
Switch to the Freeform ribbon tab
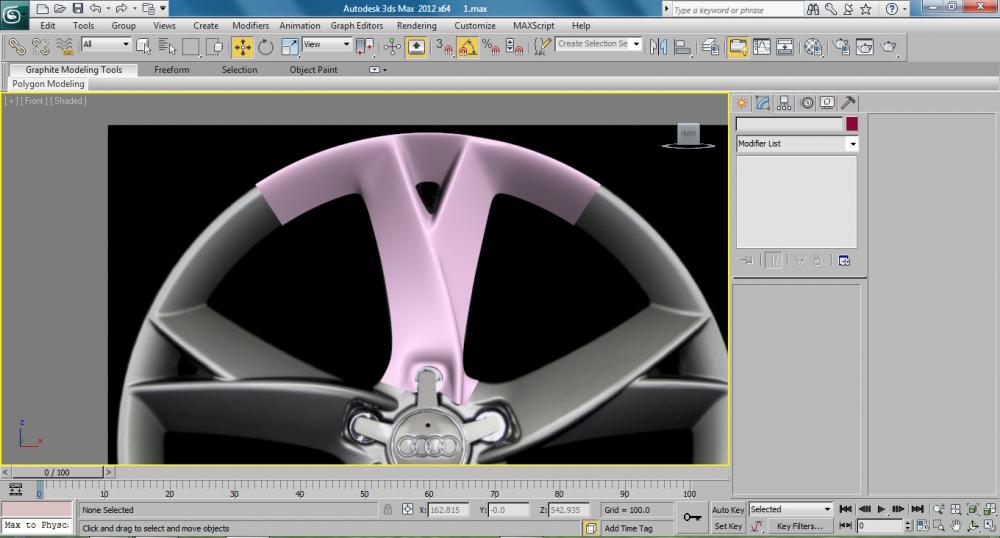point(171,70)
